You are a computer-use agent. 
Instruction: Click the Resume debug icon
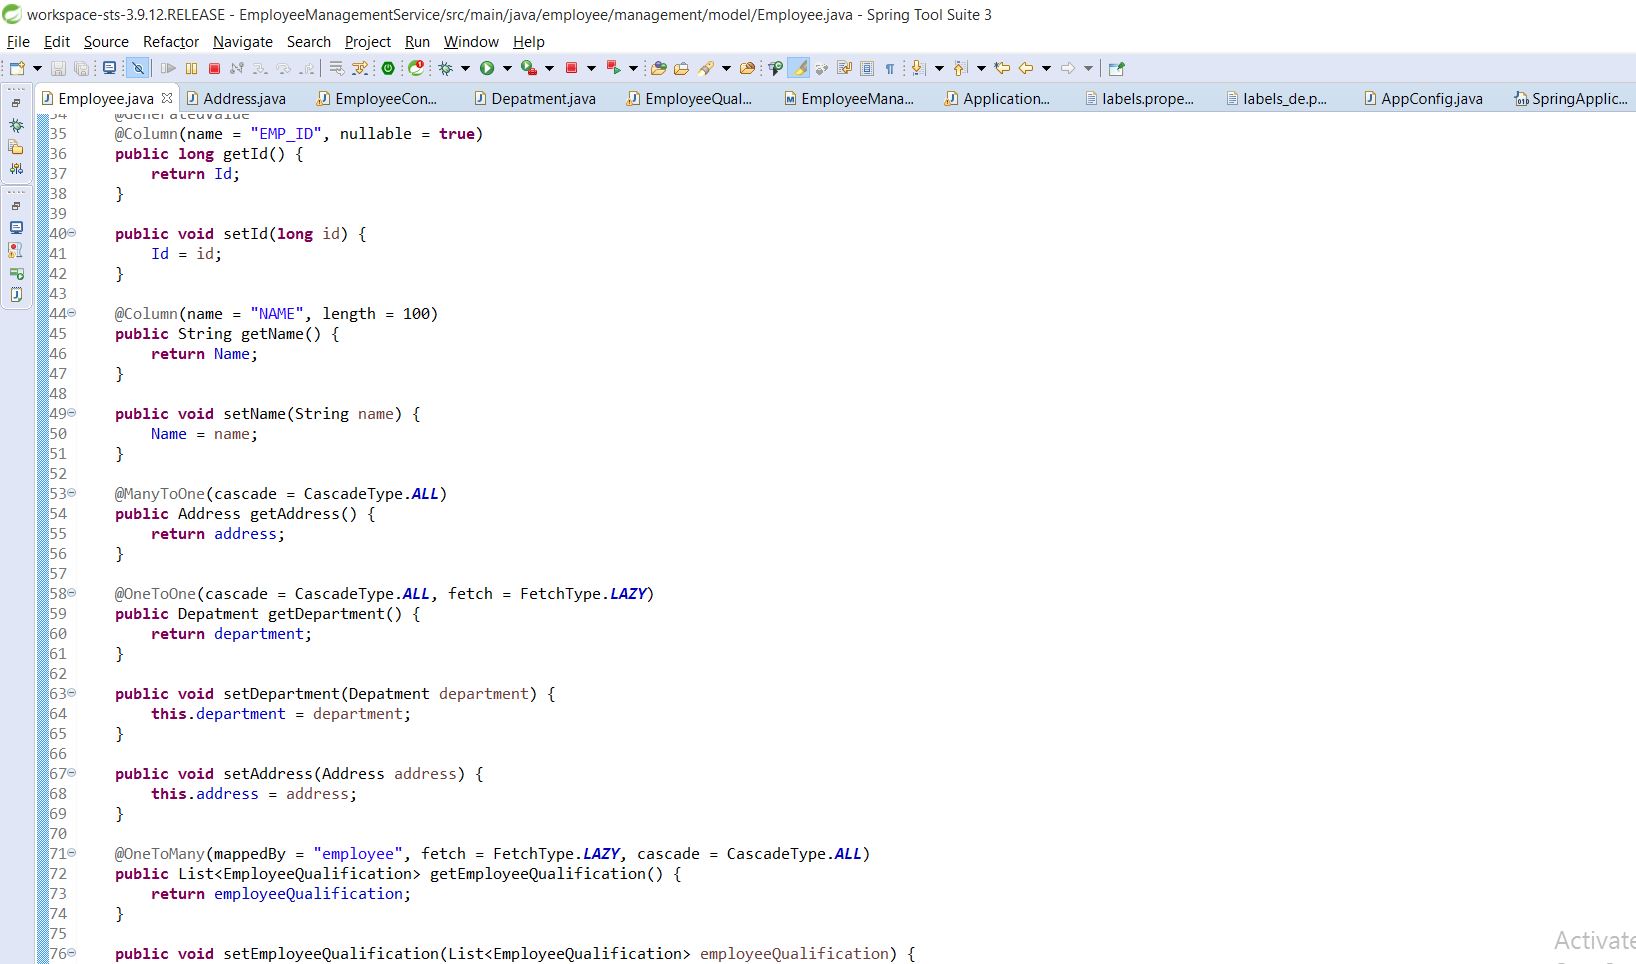click(x=168, y=68)
